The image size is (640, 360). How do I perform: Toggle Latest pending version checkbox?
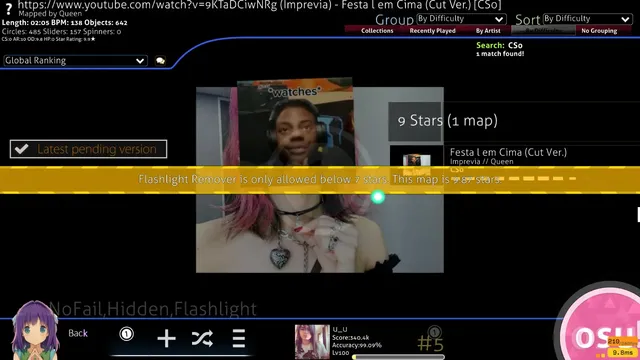pos(88,149)
